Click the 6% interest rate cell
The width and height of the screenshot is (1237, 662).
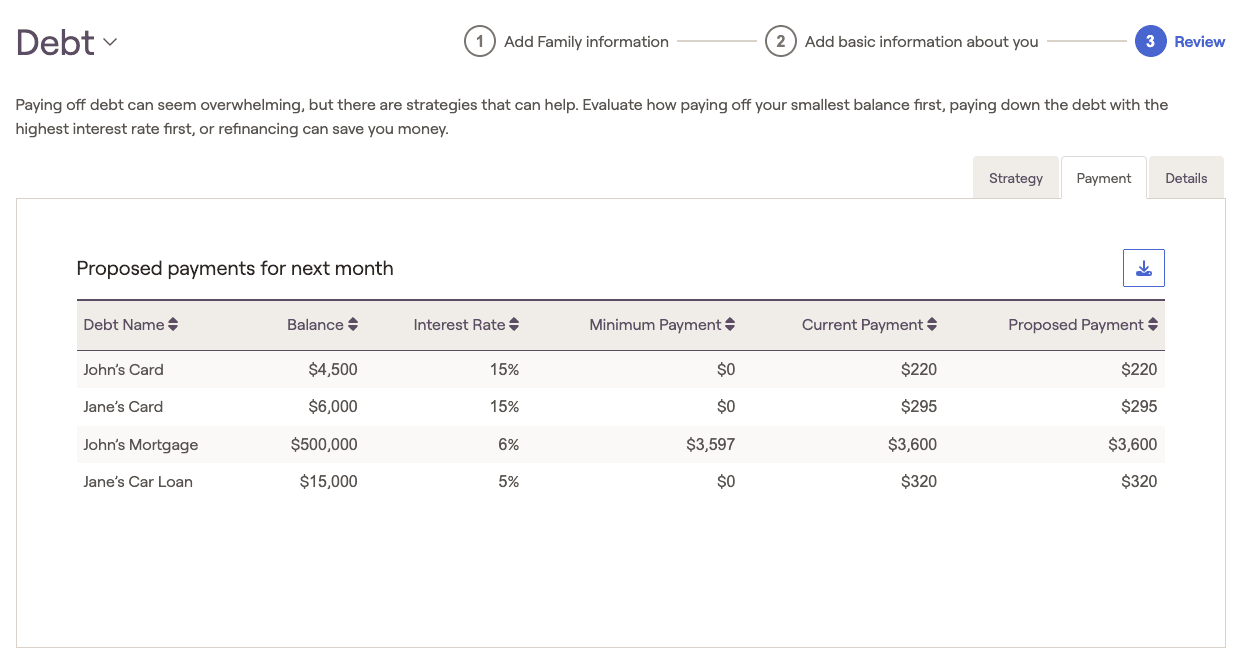pyautogui.click(x=509, y=445)
